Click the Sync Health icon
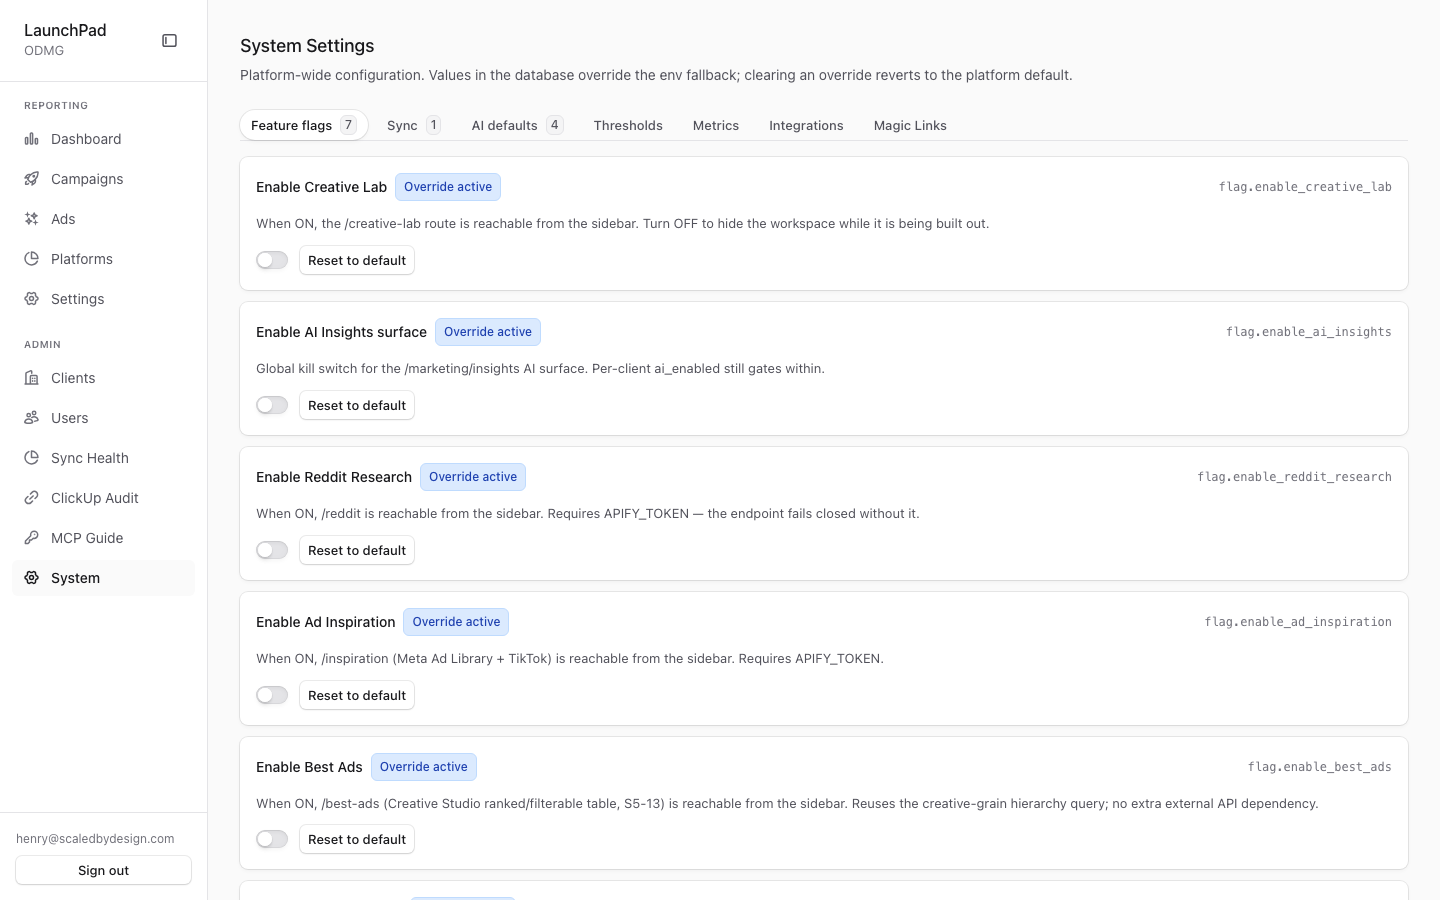Image resolution: width=1440 pixels, height=900 pixels. point(32,458)
